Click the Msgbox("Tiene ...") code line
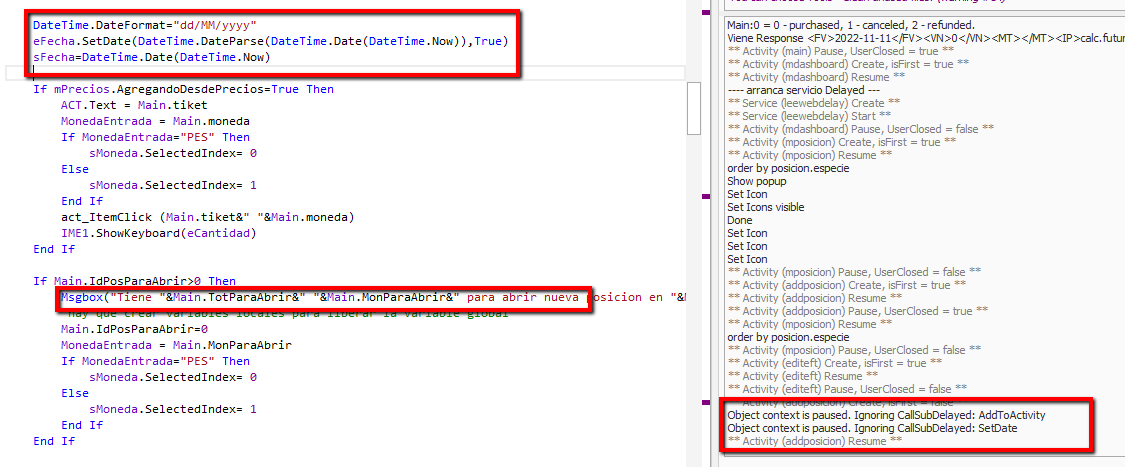The height and width of the screenshot is (467, 1125). pos(373,297)
